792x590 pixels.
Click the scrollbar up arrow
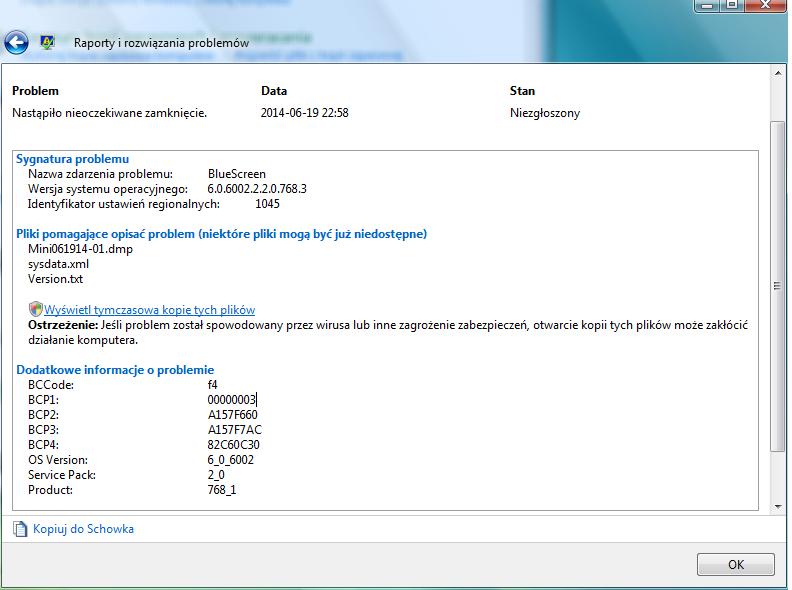[x=778, y=73]
